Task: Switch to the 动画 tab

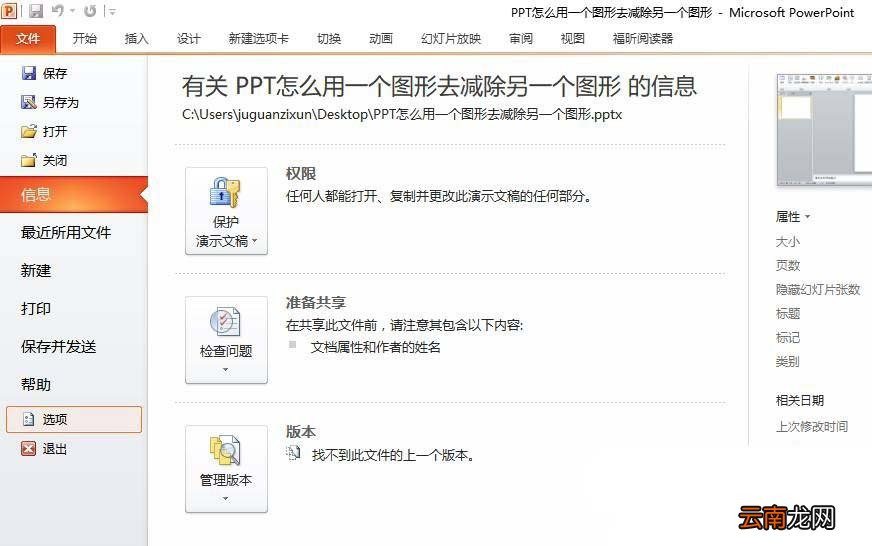Action: [381, 38]
